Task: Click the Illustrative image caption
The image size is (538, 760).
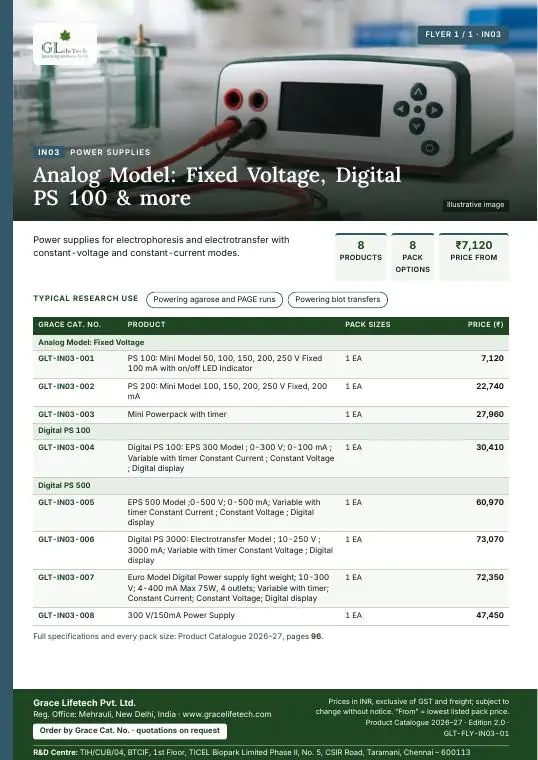Action: click(475, 205)
